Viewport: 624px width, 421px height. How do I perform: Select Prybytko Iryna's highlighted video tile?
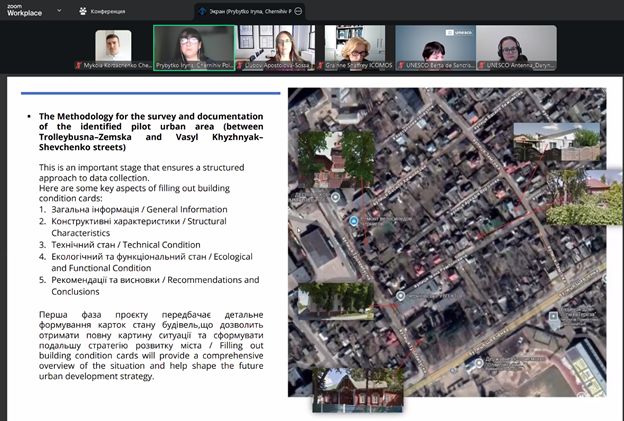pos(194,47)
